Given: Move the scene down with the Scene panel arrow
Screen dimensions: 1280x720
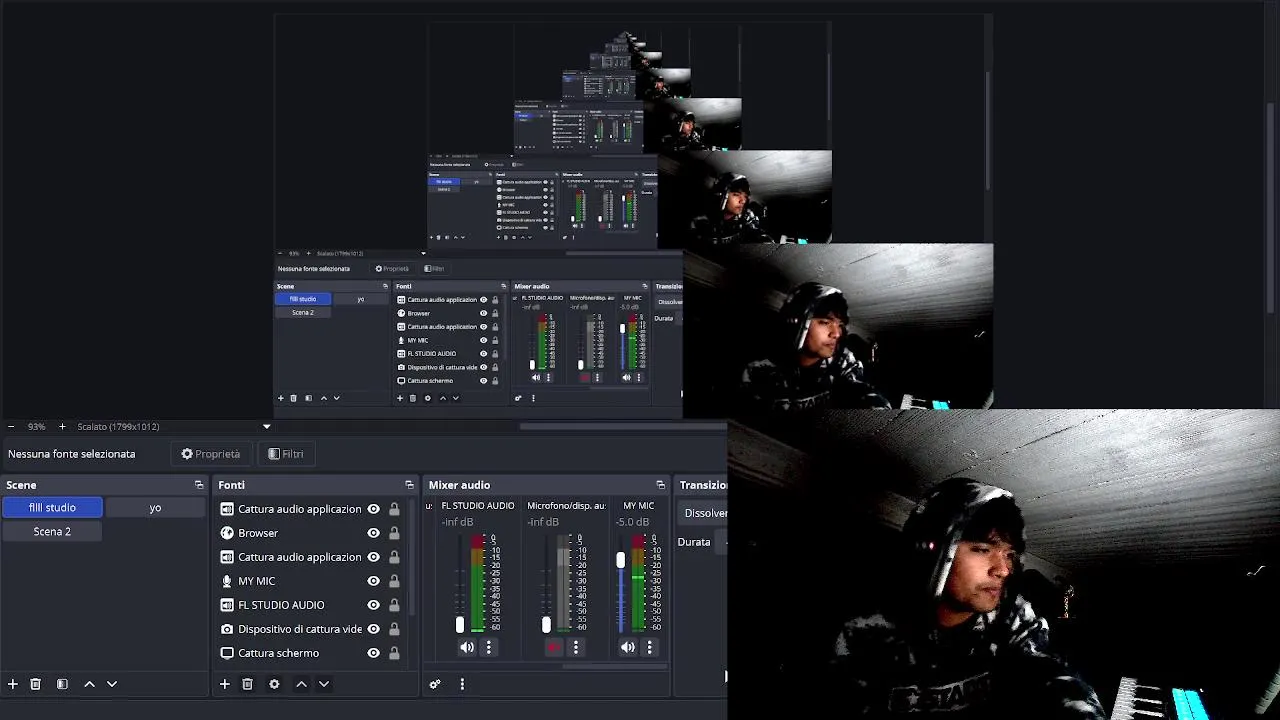Looking at the screenshot, I should pyautogui.click(x=112, y=684).
